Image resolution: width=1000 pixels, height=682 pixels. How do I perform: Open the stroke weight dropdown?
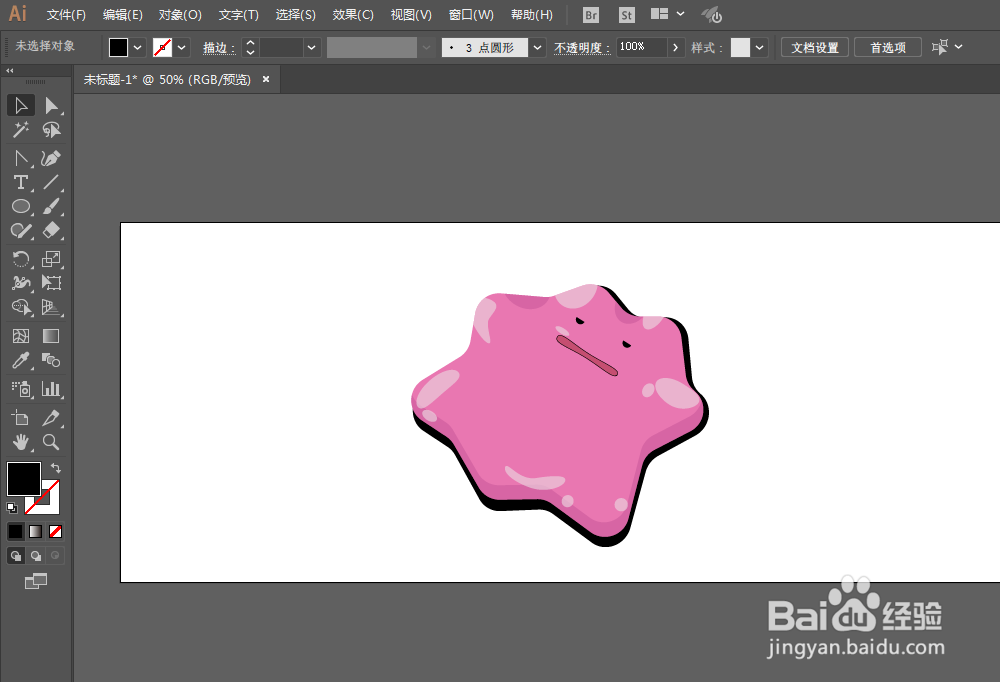pyautogui.click(x=311, y=47)
